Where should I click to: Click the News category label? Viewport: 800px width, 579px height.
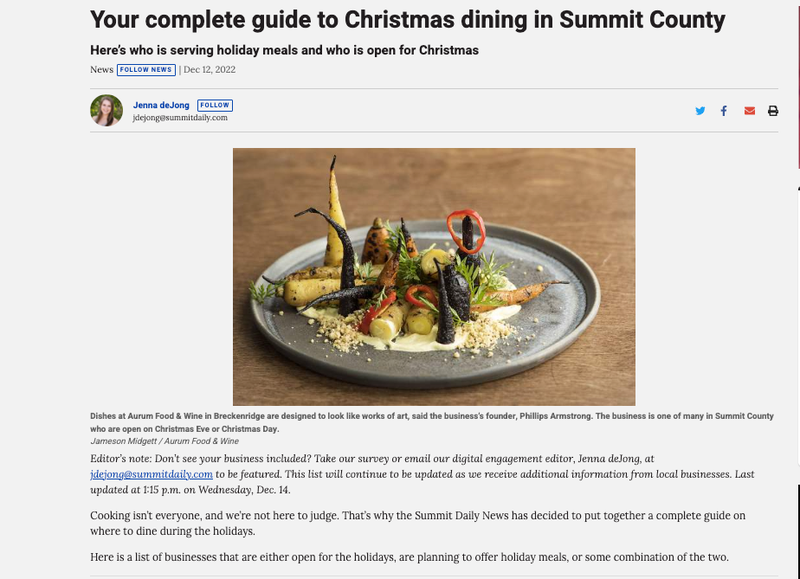102,70
